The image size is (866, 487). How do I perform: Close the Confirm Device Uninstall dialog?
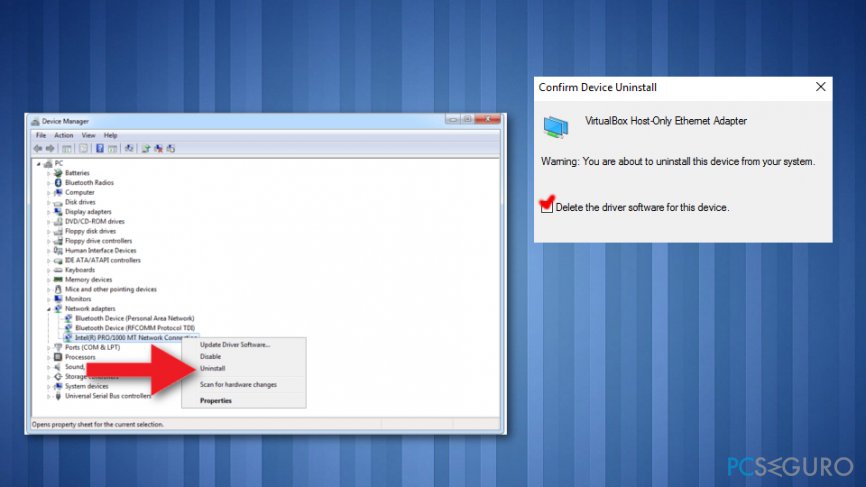pos(821,87)
